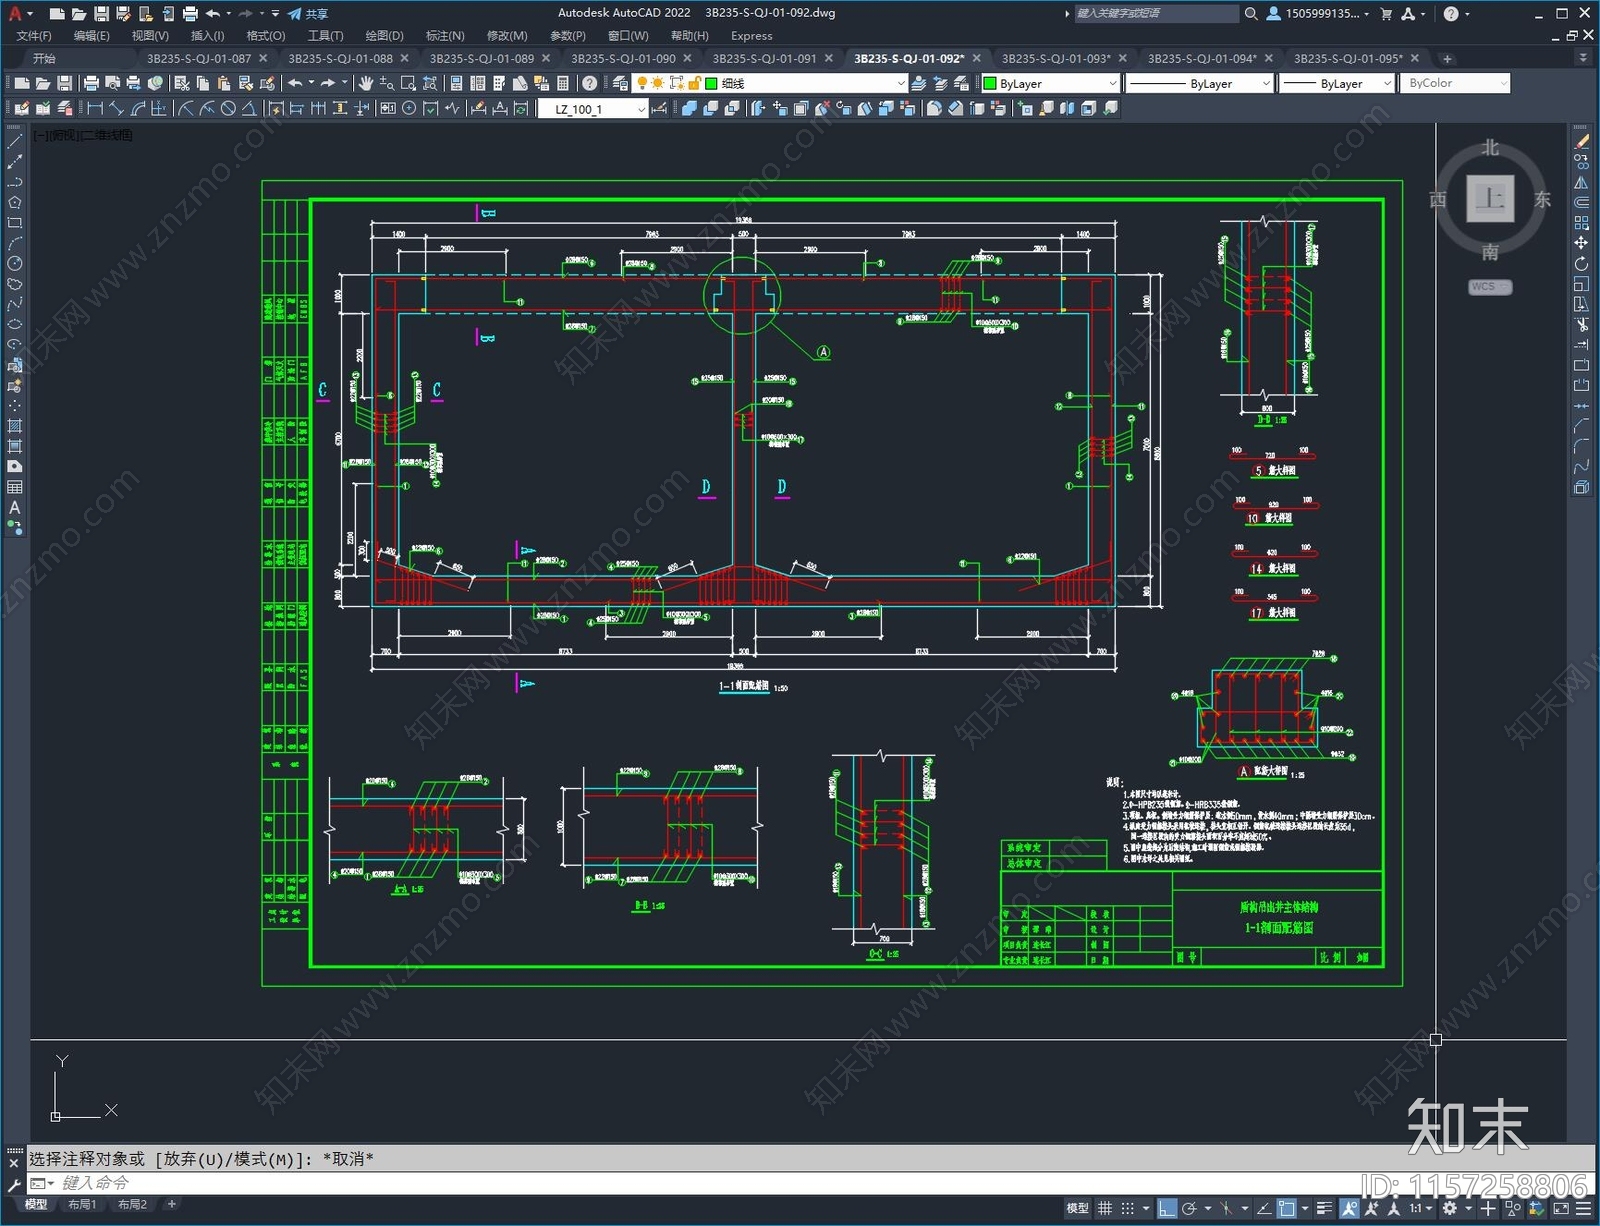This screenshot has height=1226, width=1600.
Task: Click the keyword search box in the title bar
Action: coord(1156,14)
